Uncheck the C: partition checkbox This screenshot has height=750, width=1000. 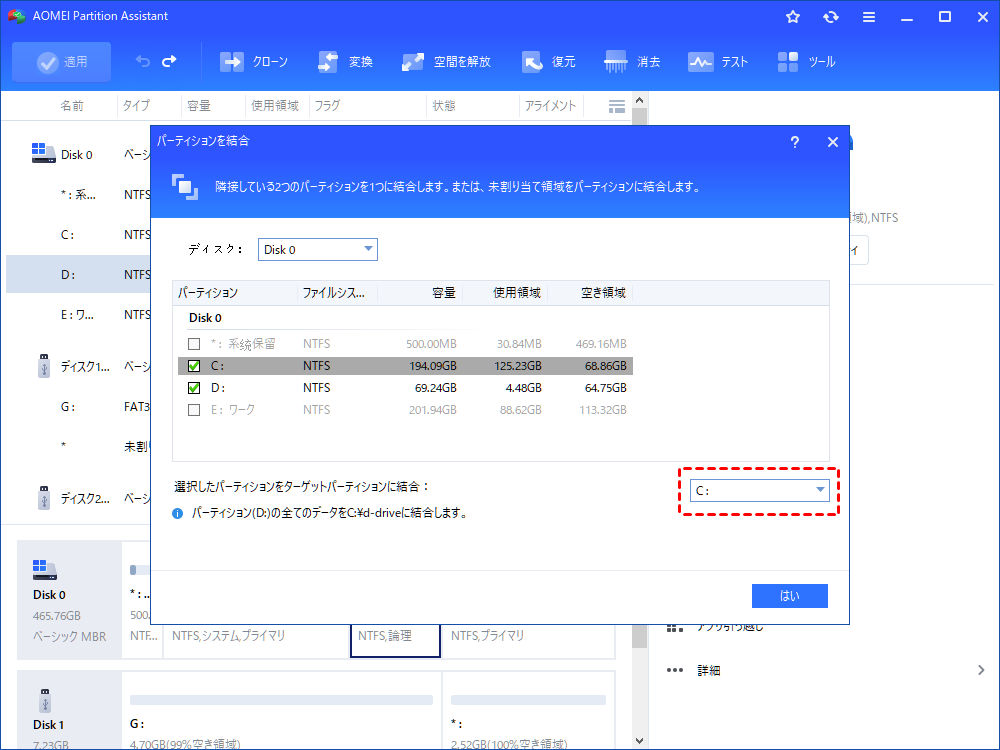click(x=194, y=366)
